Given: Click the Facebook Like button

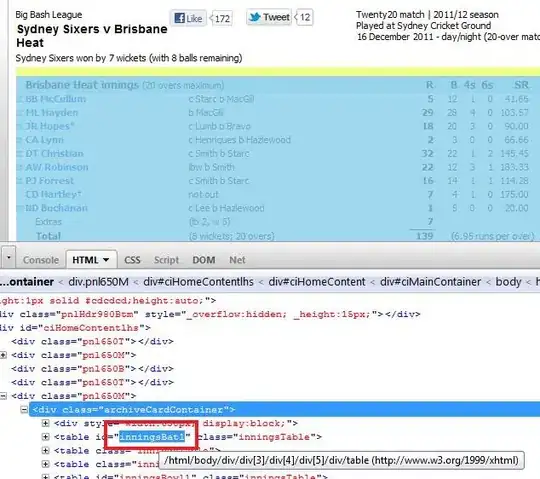Looking at the screenshot, I should [188, 18].
